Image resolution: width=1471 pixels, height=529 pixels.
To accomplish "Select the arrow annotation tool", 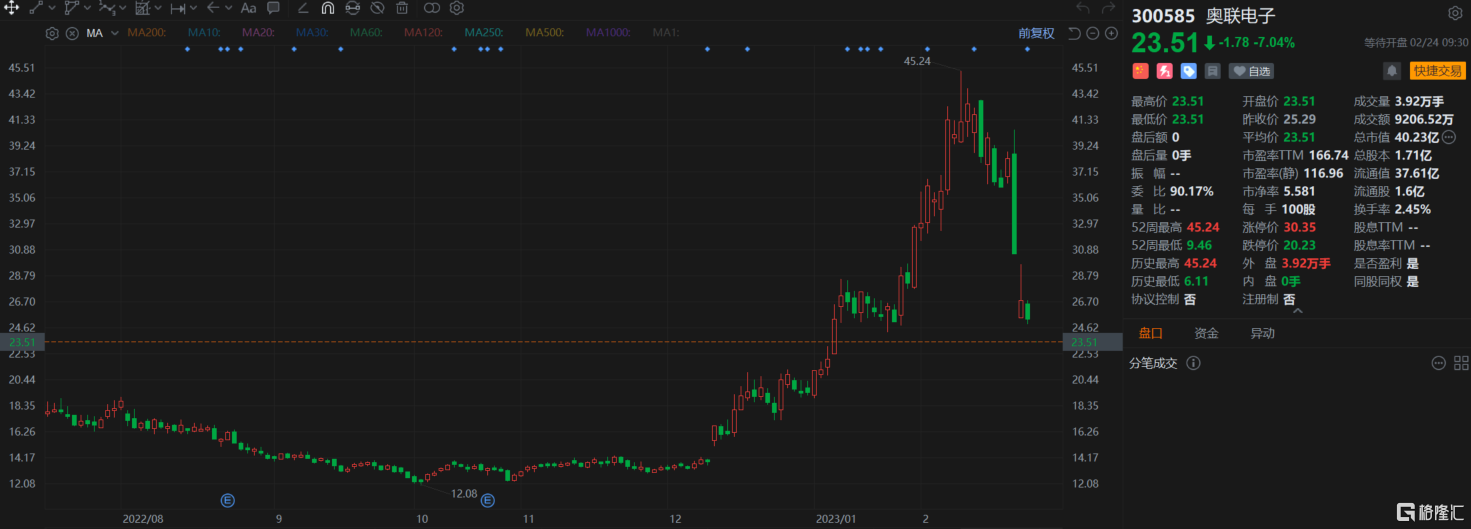I will pyautogui.click(x=212, y=8).
